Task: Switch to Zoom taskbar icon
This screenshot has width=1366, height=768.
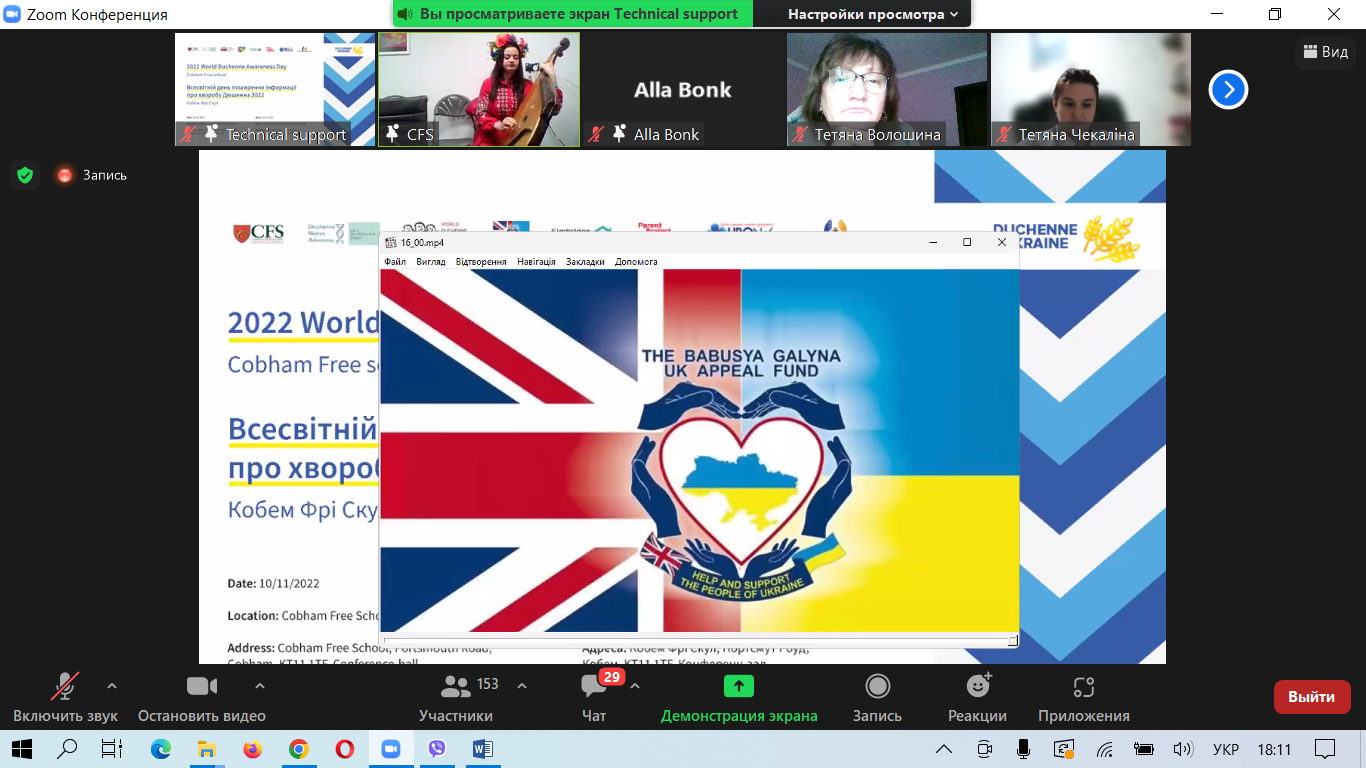Action: (390, 748)
